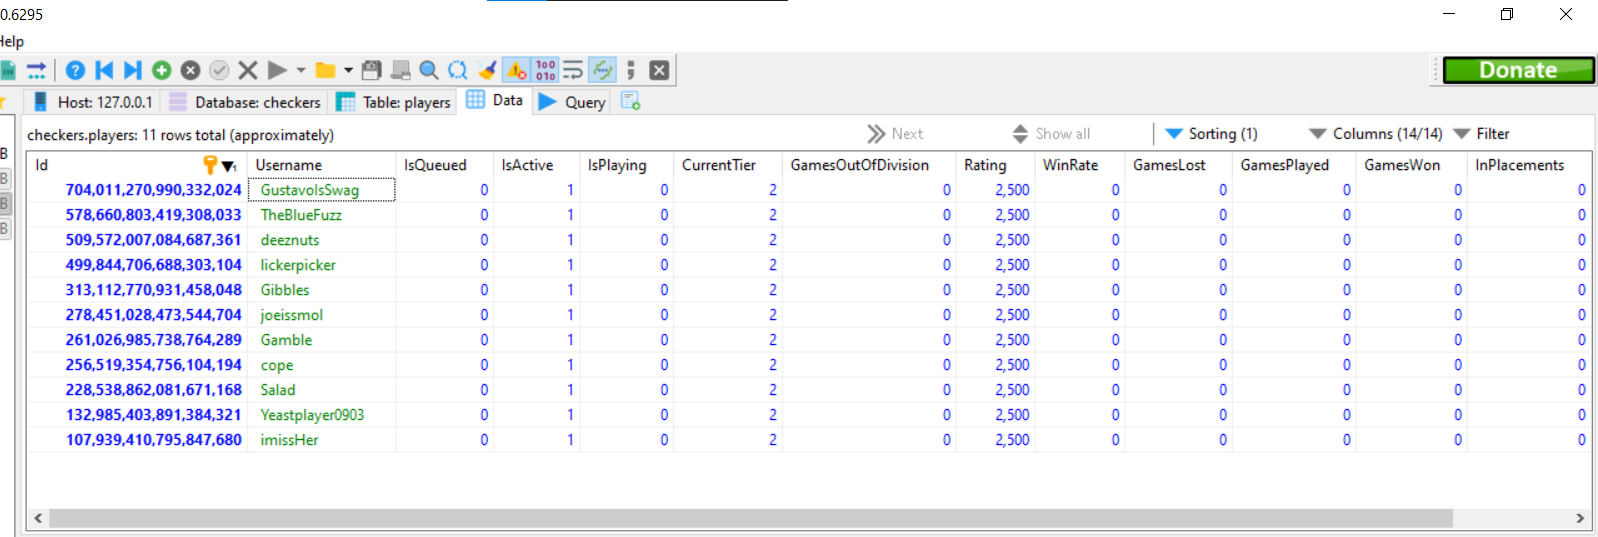Switch to the Host: 127.0.0.1 tab
Screen dimensions: 1598x537
coord(92,102)
